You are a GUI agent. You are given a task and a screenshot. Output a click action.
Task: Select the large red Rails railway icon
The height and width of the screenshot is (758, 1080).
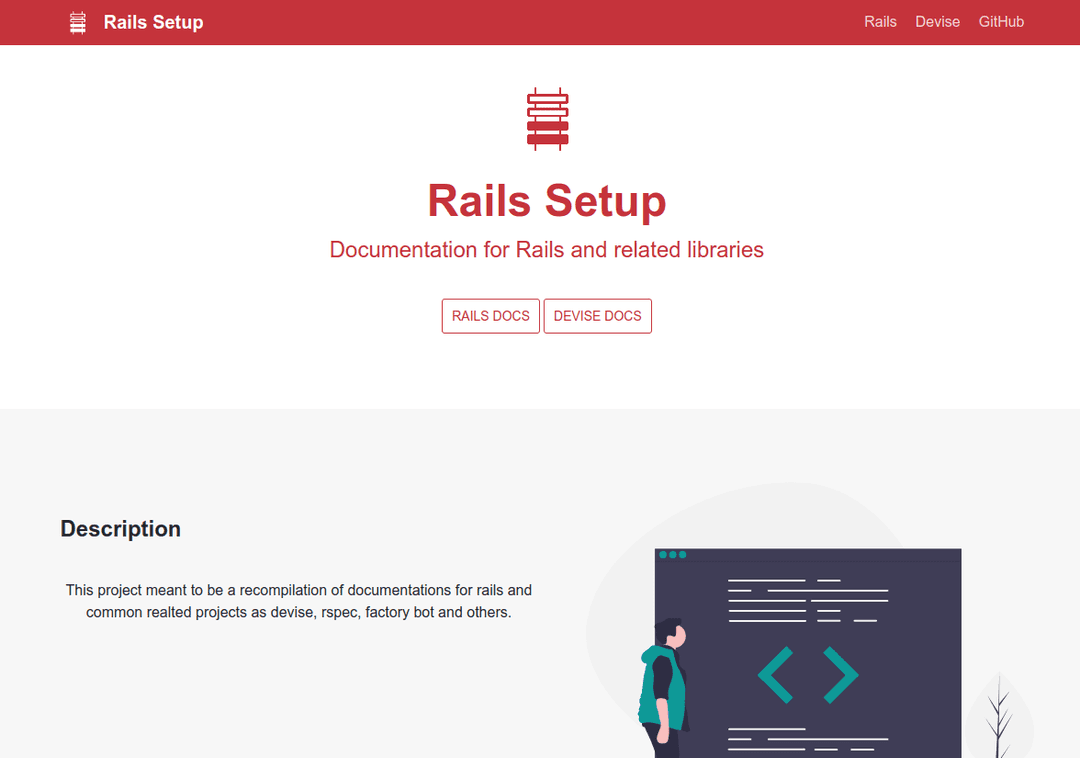[546, 117]
